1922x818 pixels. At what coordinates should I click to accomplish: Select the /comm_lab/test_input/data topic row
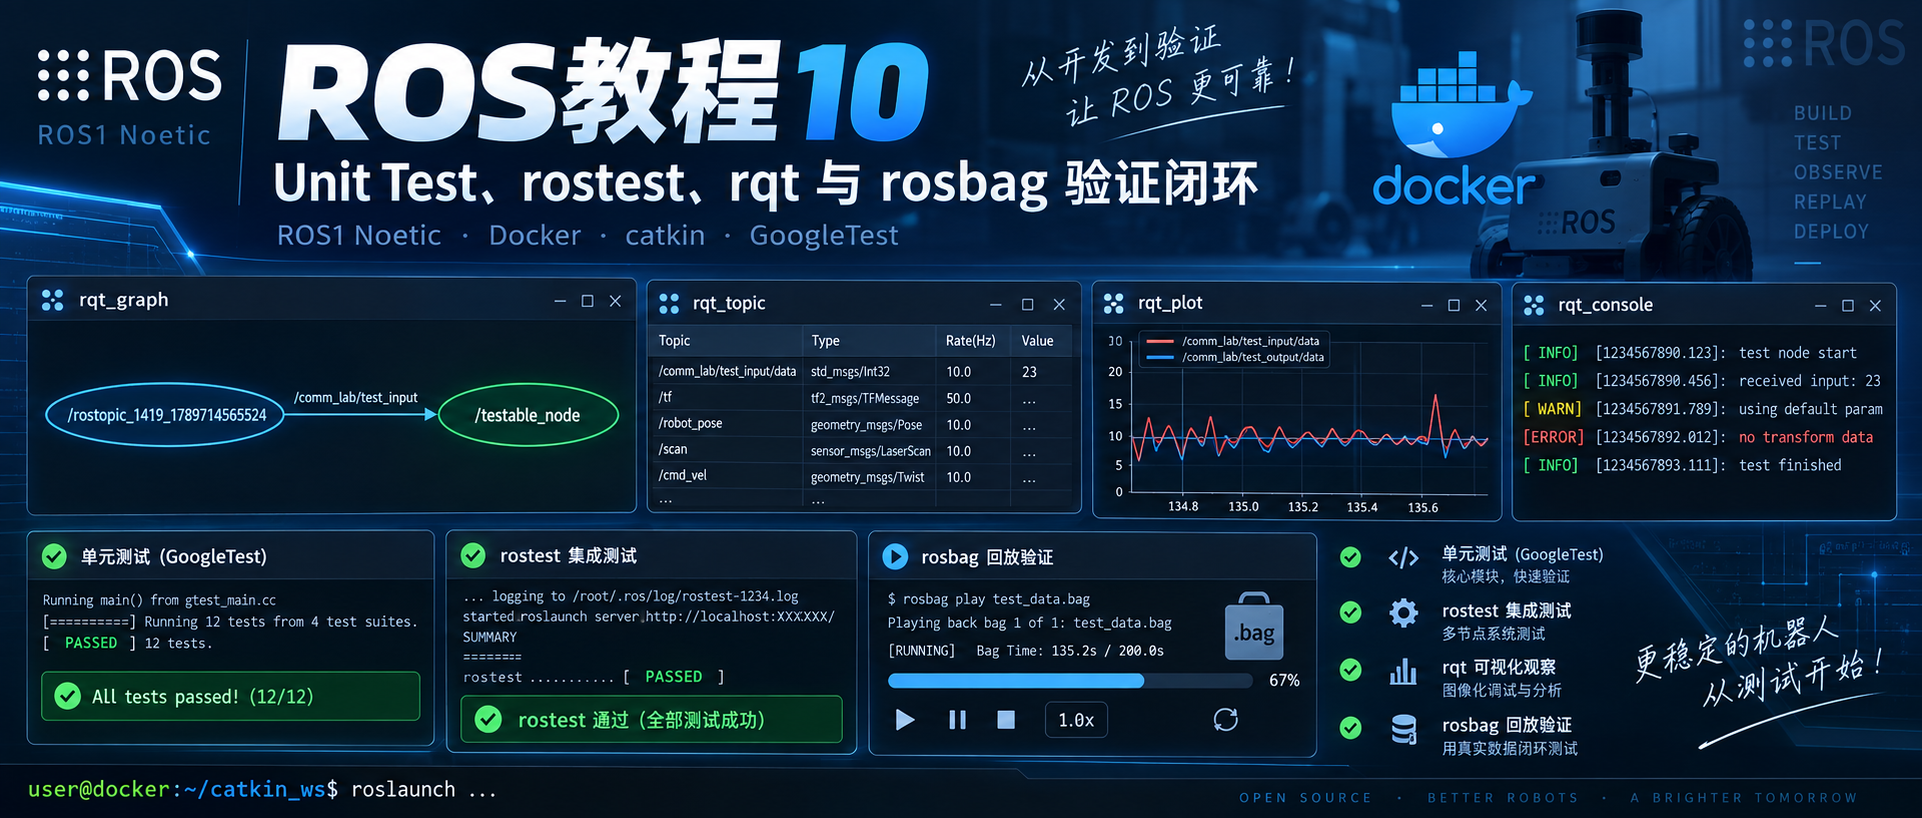[862, 371]
